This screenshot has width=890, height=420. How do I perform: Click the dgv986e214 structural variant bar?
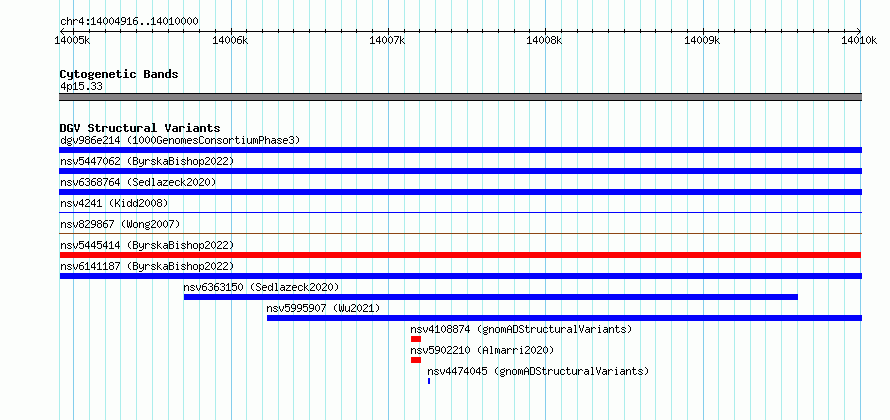pyautogui.click(x=460, y=150)
